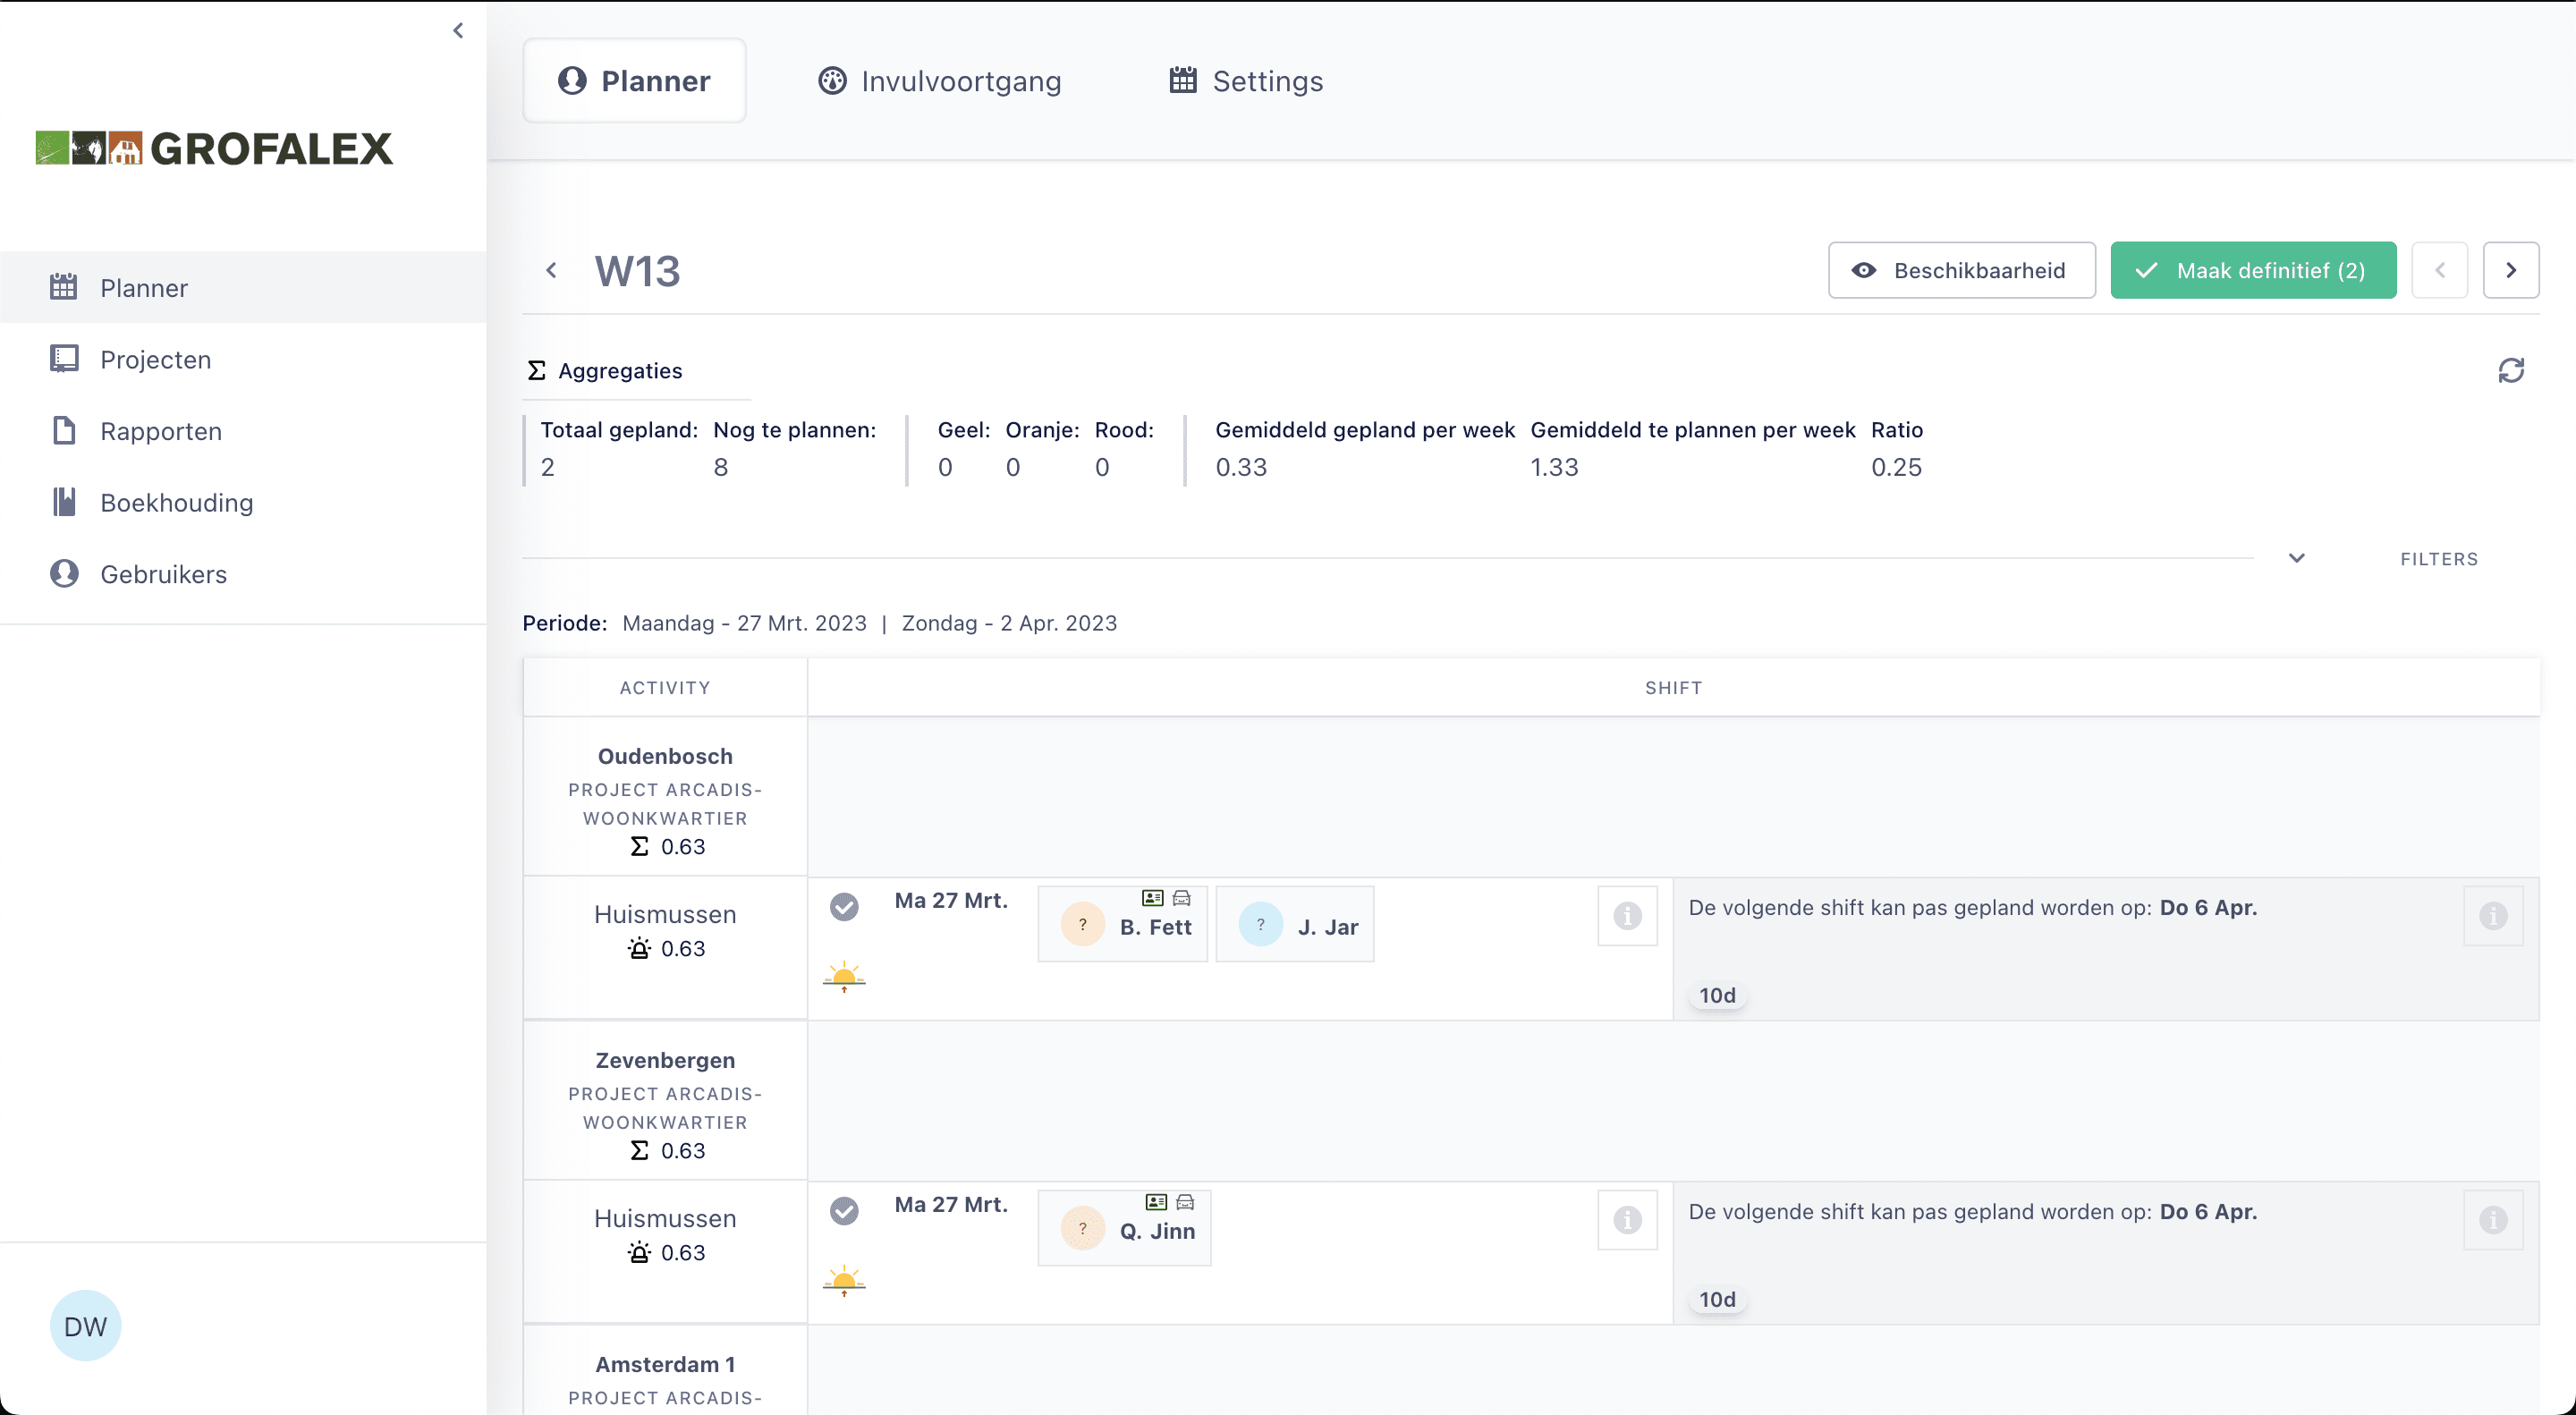2576x1415 pixels.
Task: Open info icon for Oudenbosch Ma 27 Mrt. shift
Action: click(x=1627, y=915)
